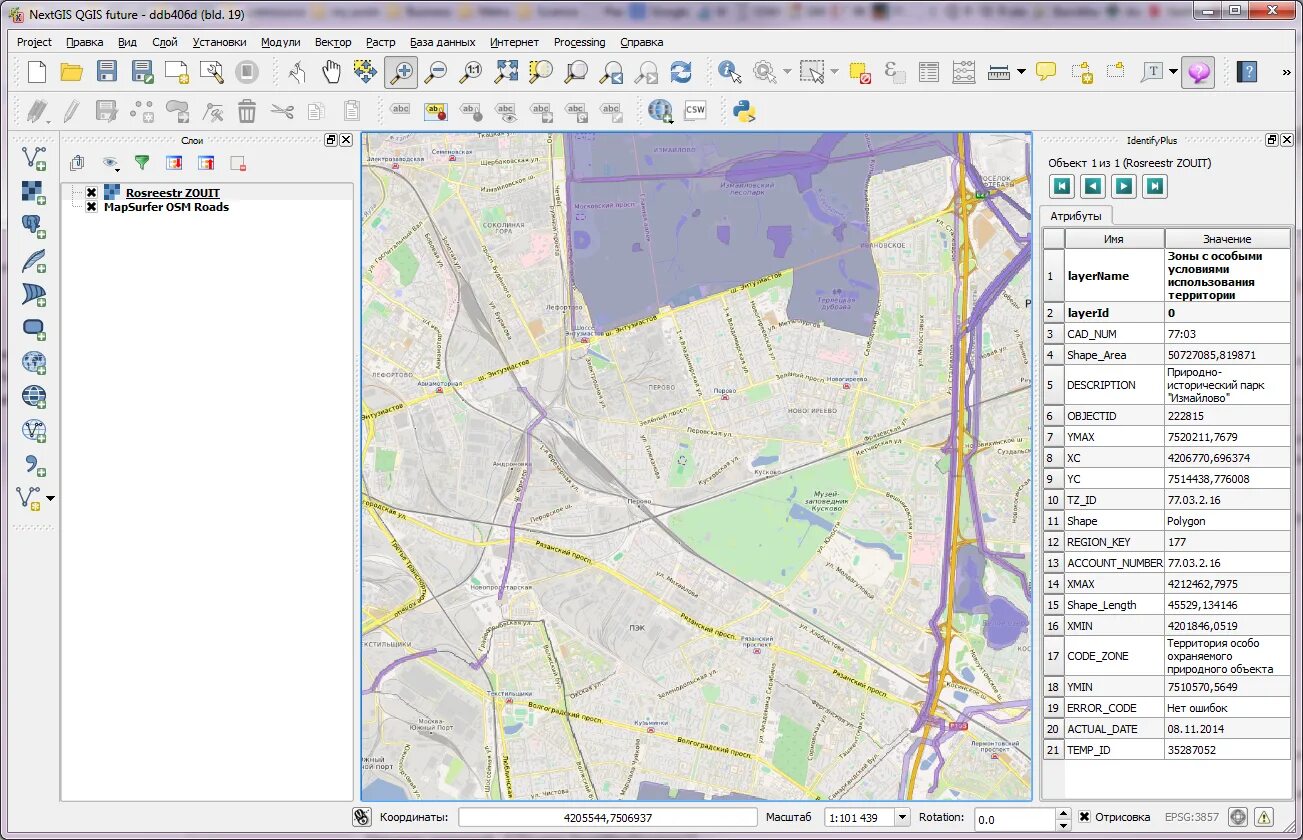Open project using the yellow folder icon
Image resolution: width=1303 pixels, height=840 pixels.
tap(72, 72)
